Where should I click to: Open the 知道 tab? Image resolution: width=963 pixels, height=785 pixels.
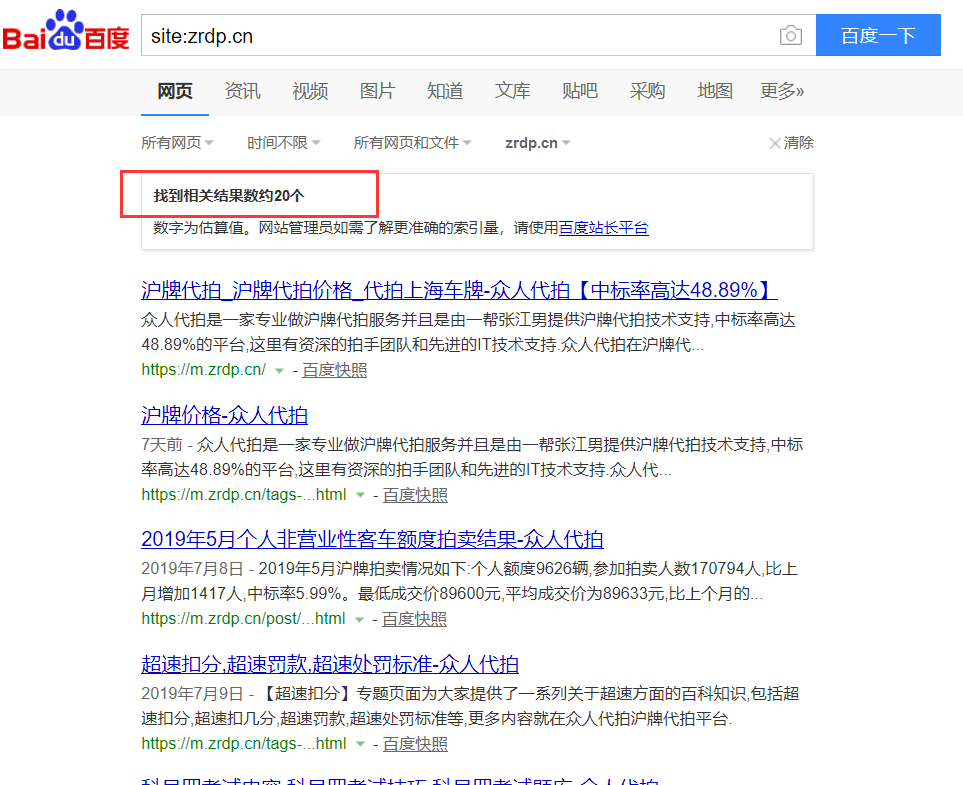[x=445, y=92]
